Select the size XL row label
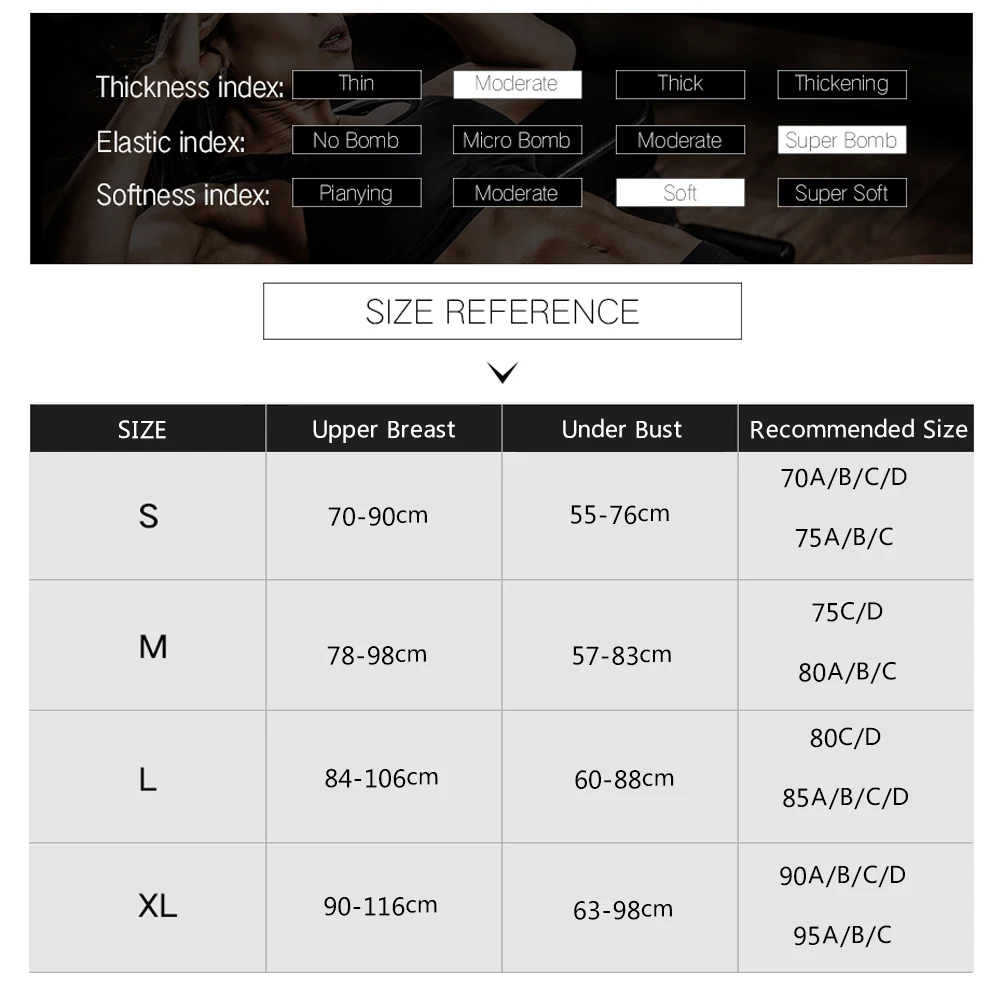The image size is (1000, 1002). pos(157,906)
